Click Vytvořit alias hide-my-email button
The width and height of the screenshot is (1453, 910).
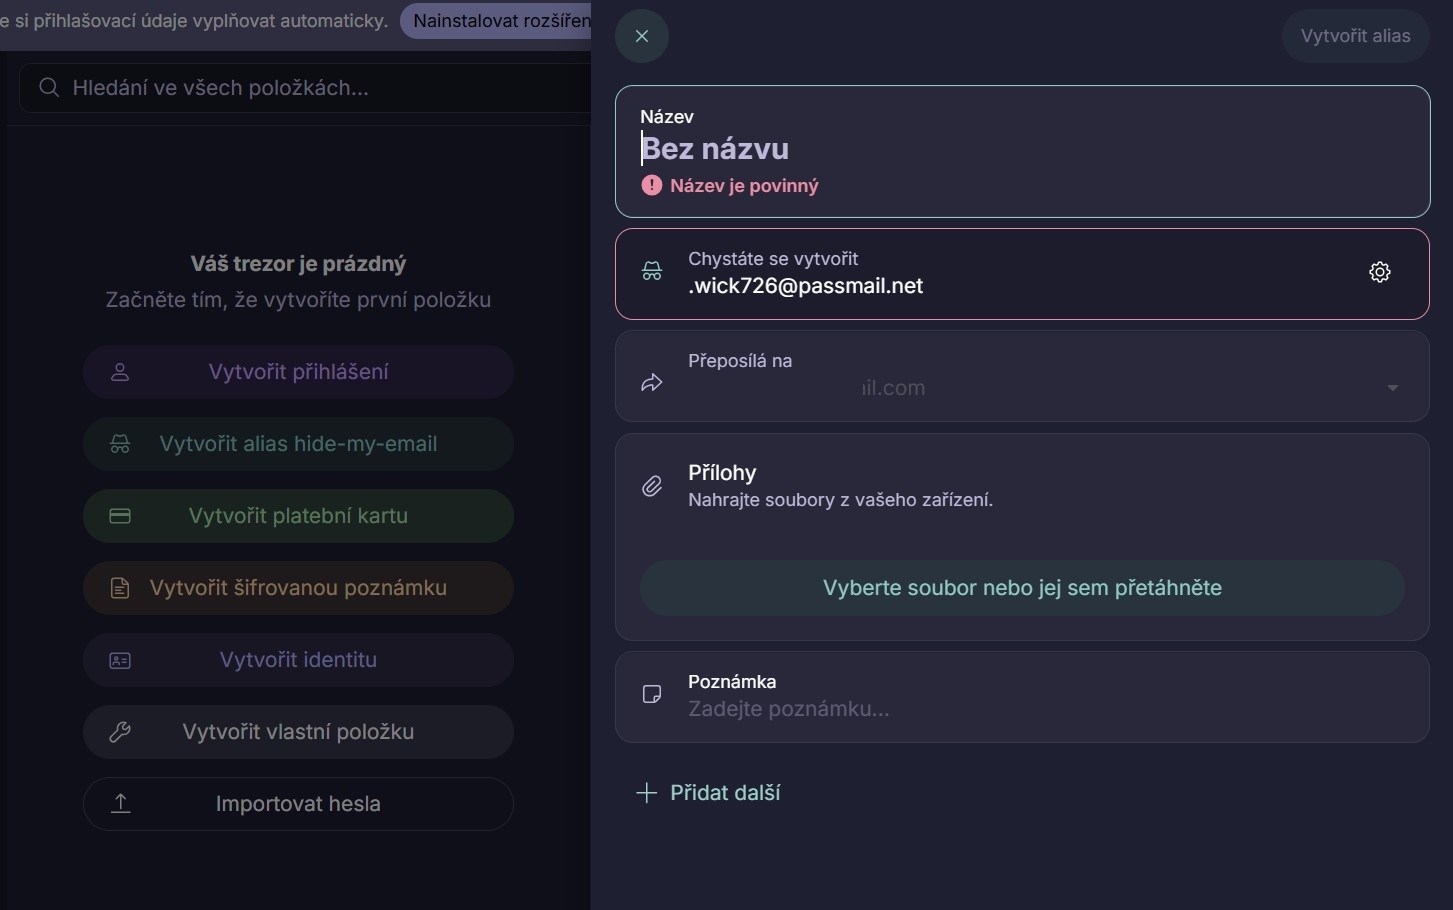298,444
